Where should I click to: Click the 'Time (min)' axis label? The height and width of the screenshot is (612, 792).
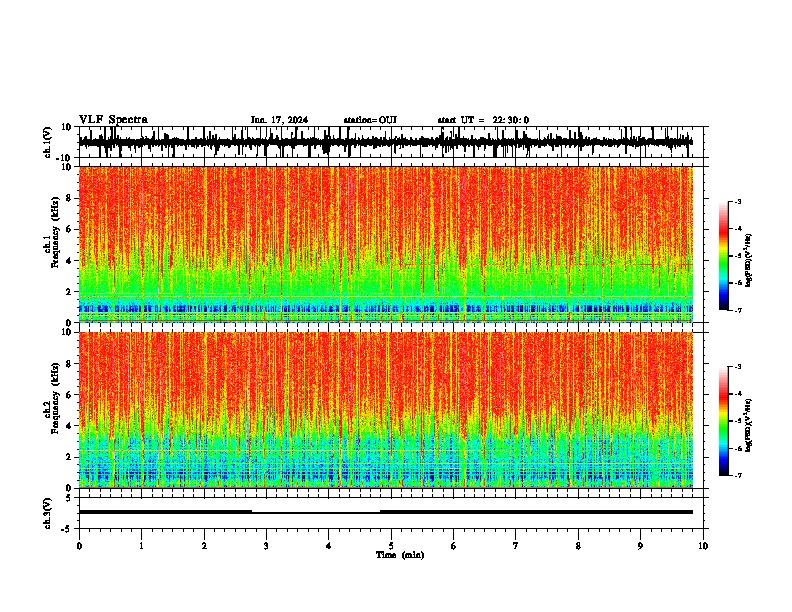[x=400, y=555]
